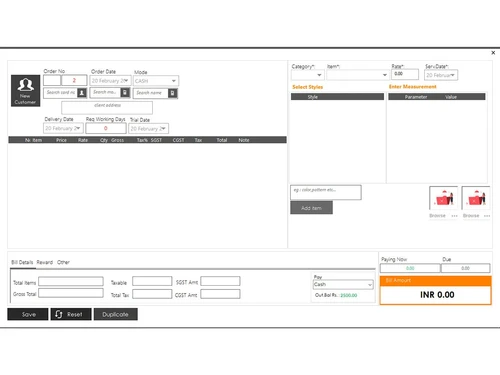Viewport: 500px width, 375px height.
Task: Focus the CGST Amt field
Action: click(220, 294)
